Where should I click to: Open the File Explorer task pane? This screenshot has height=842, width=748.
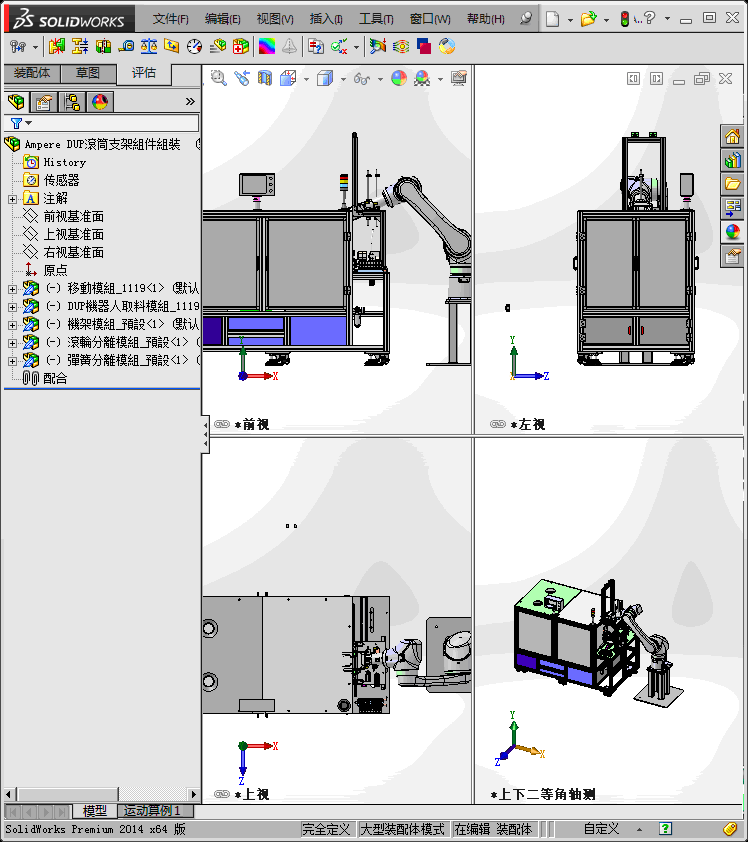click(x=732, y=184)
